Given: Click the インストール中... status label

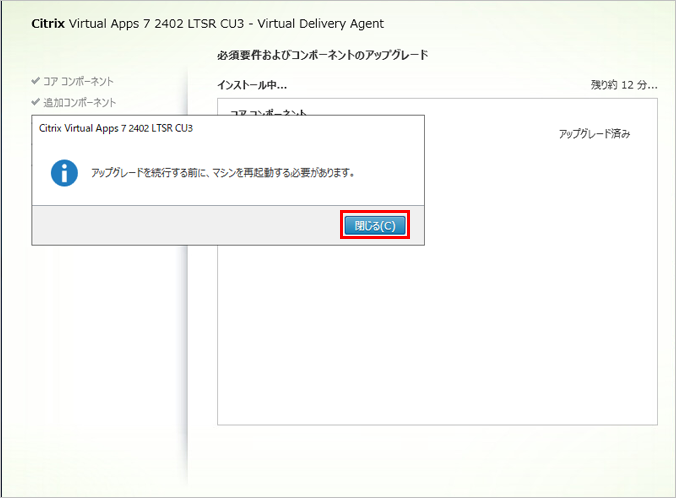Looking at the screenshot, I should tap(252, 86).
